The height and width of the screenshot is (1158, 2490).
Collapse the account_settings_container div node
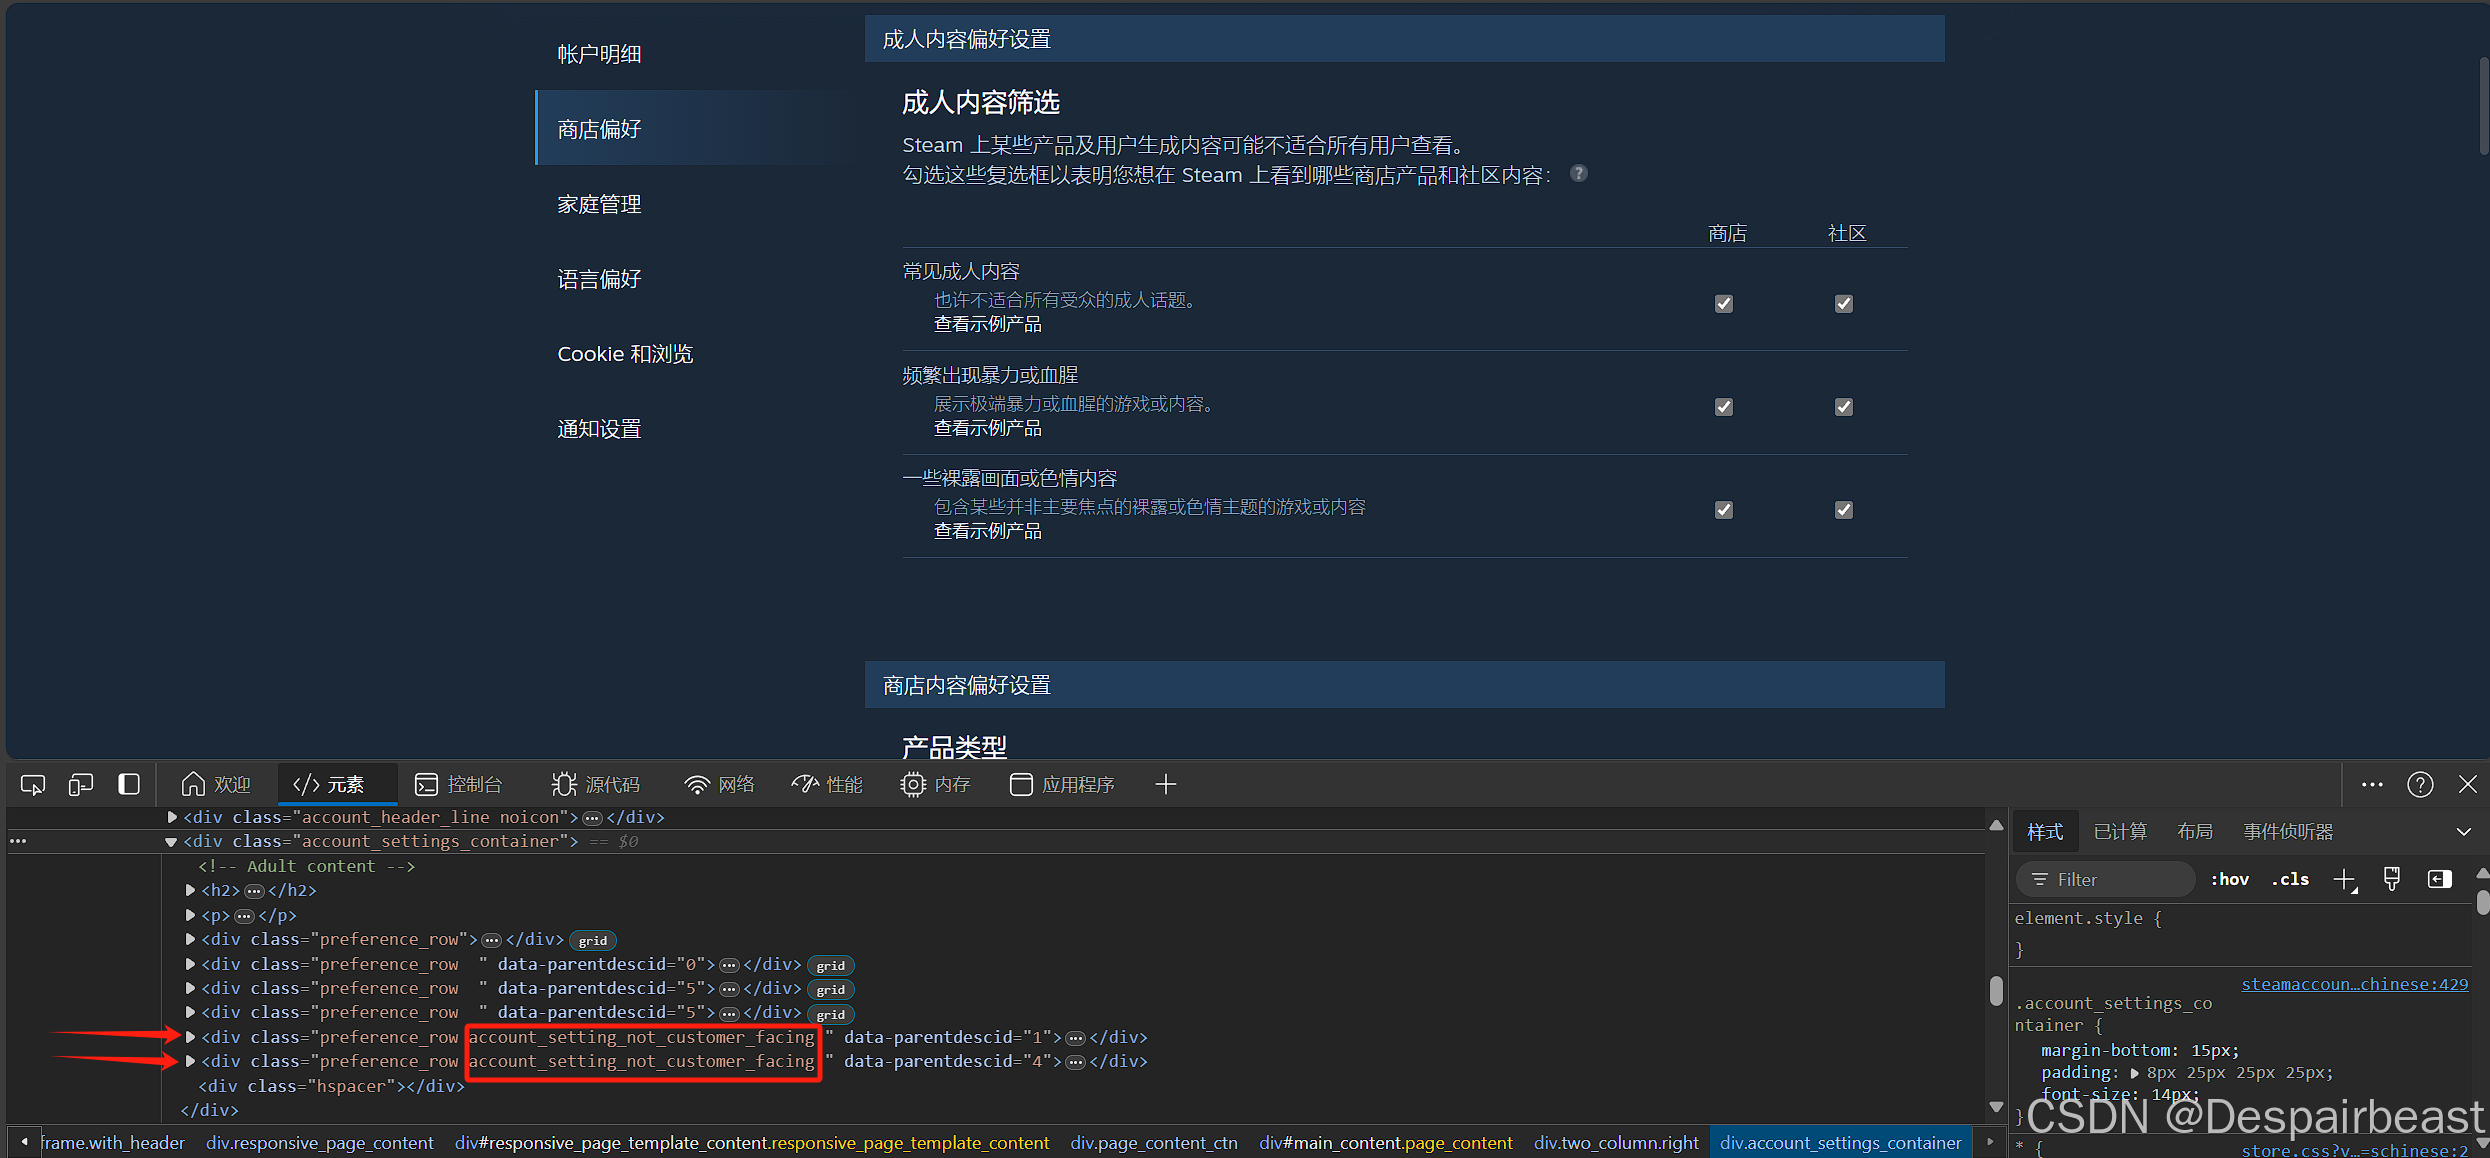click(x=171, y=842)
